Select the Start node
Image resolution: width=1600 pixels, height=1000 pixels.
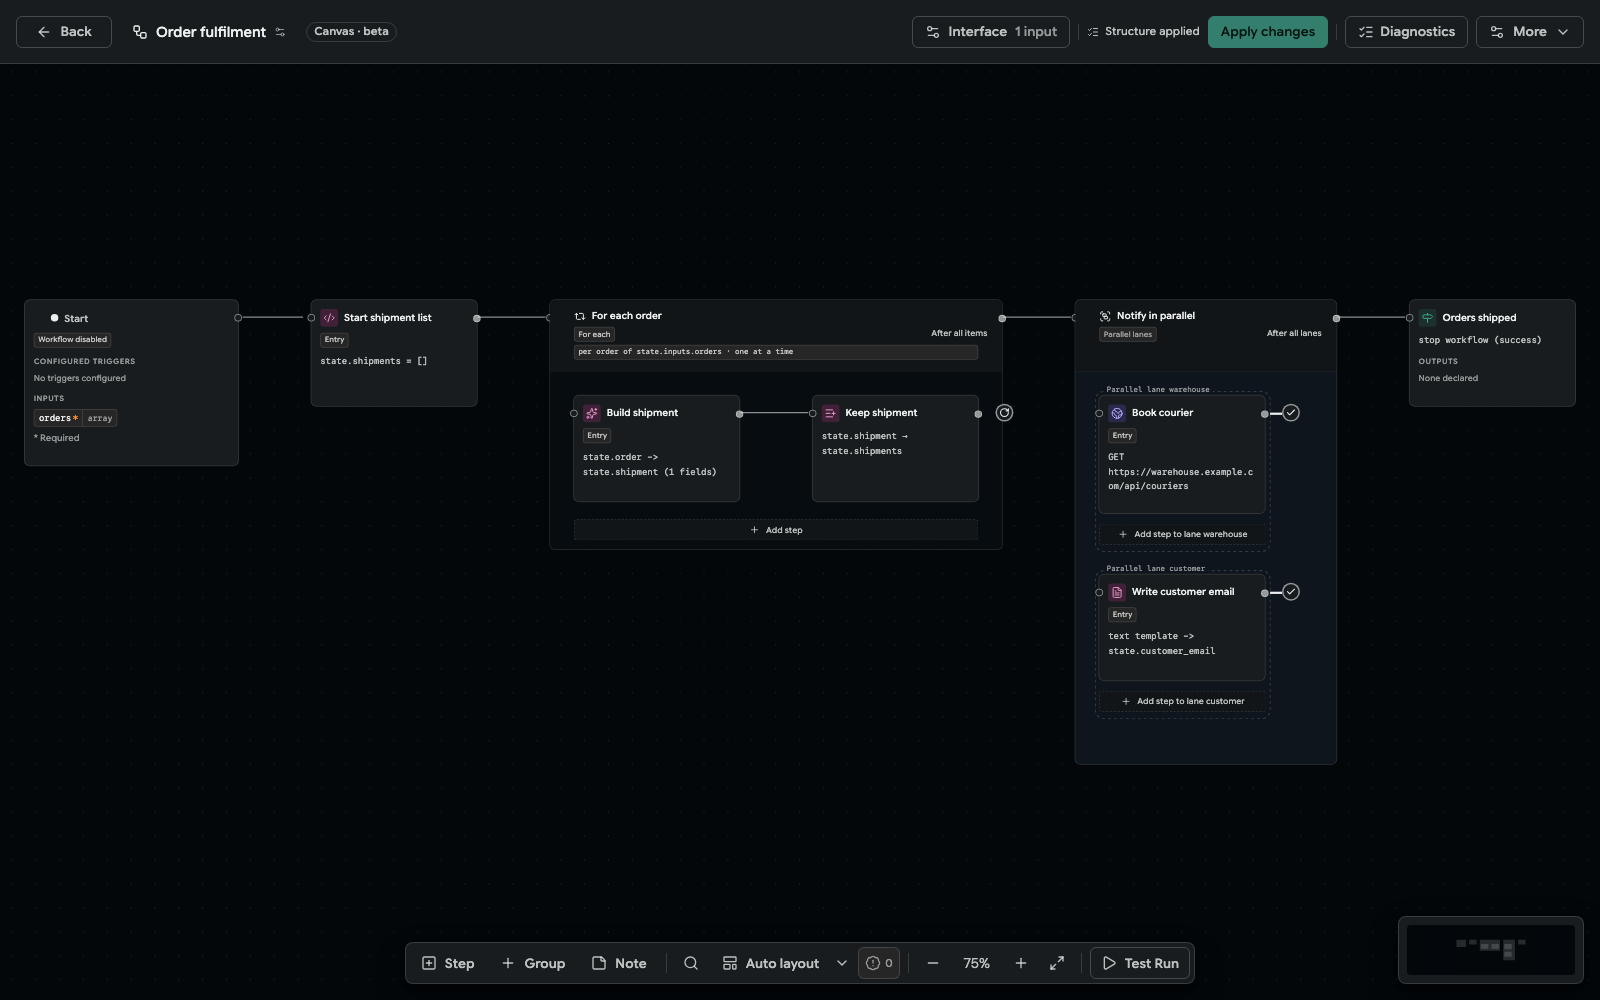point(131,383)
